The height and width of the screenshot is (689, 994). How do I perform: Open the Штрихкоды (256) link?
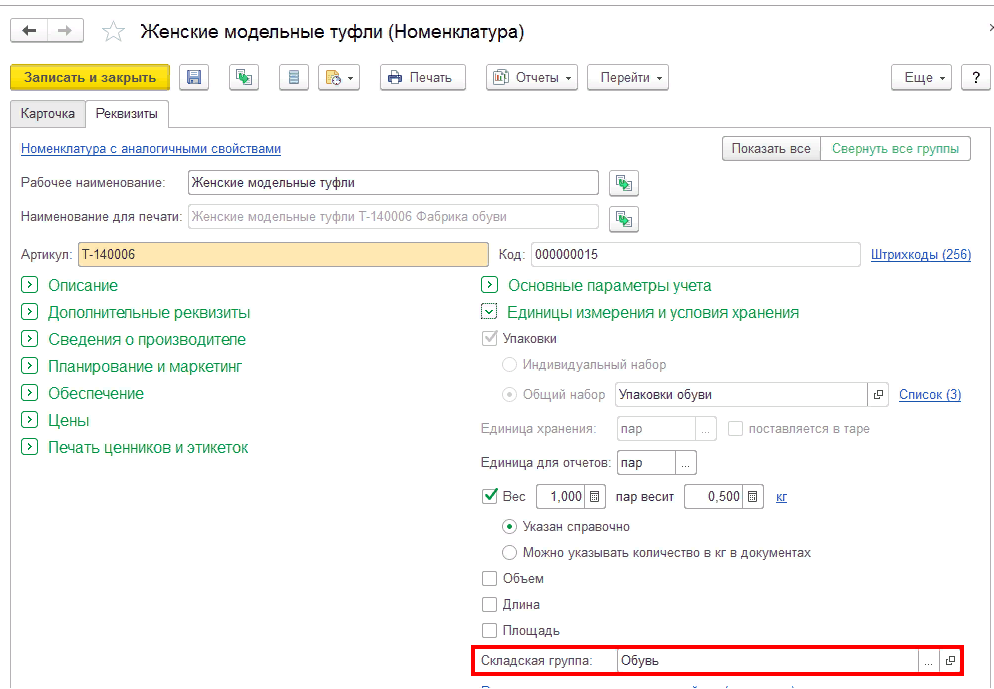tap(920, 255)
